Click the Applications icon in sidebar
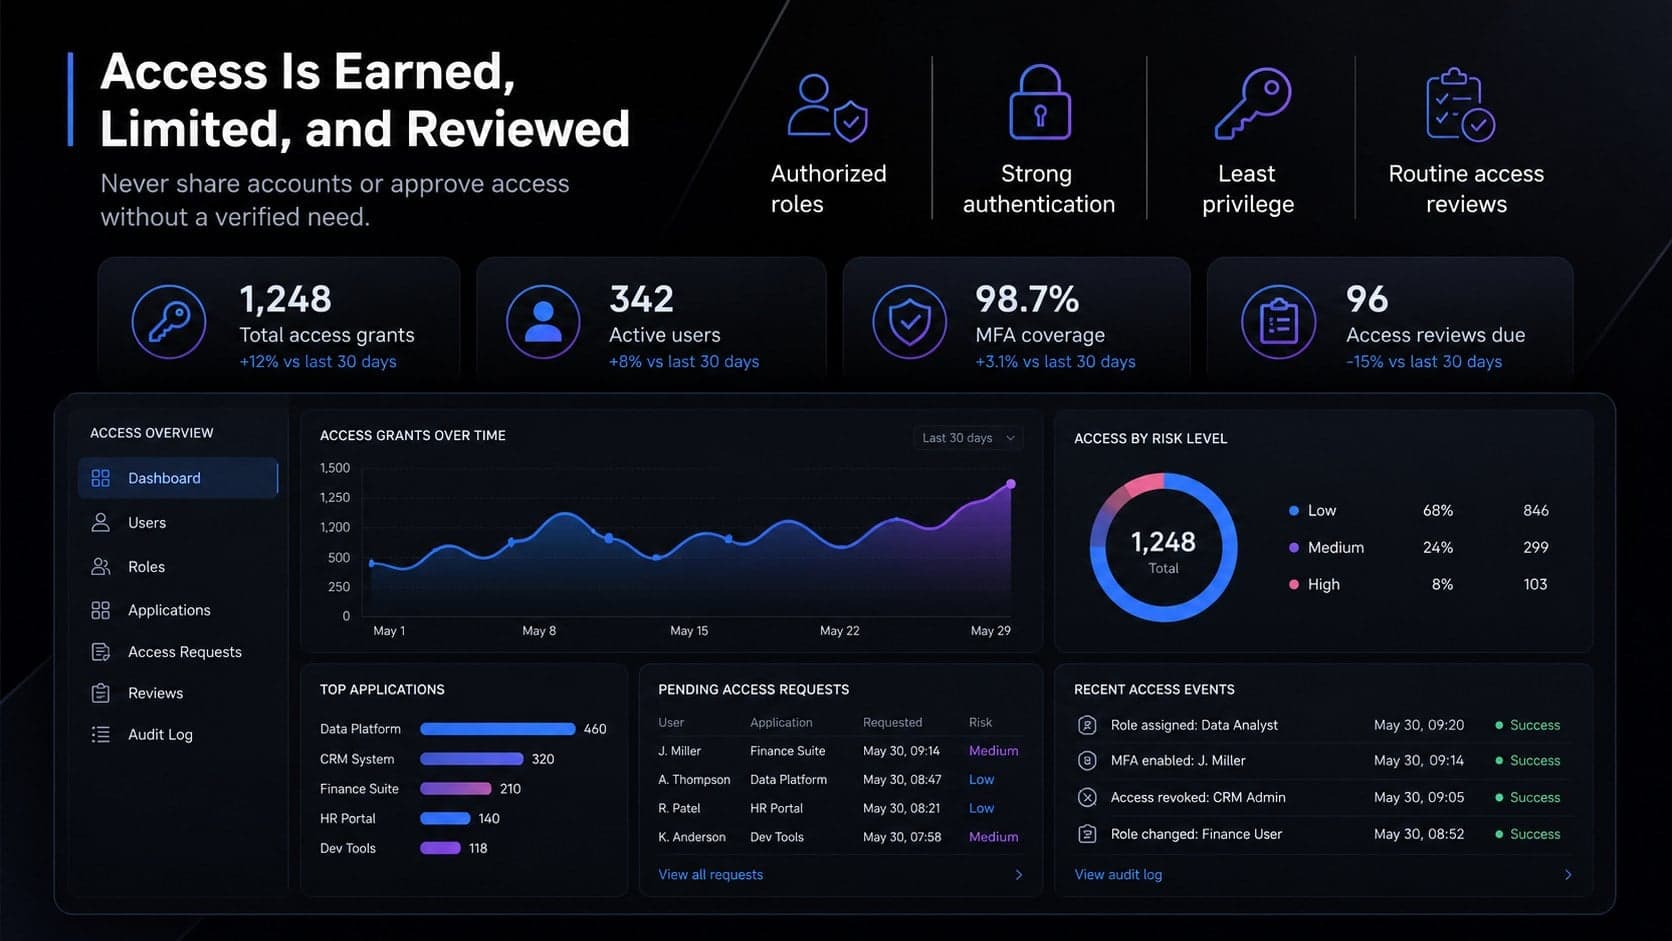The image size is (1672, 941). tap(100, 610)
